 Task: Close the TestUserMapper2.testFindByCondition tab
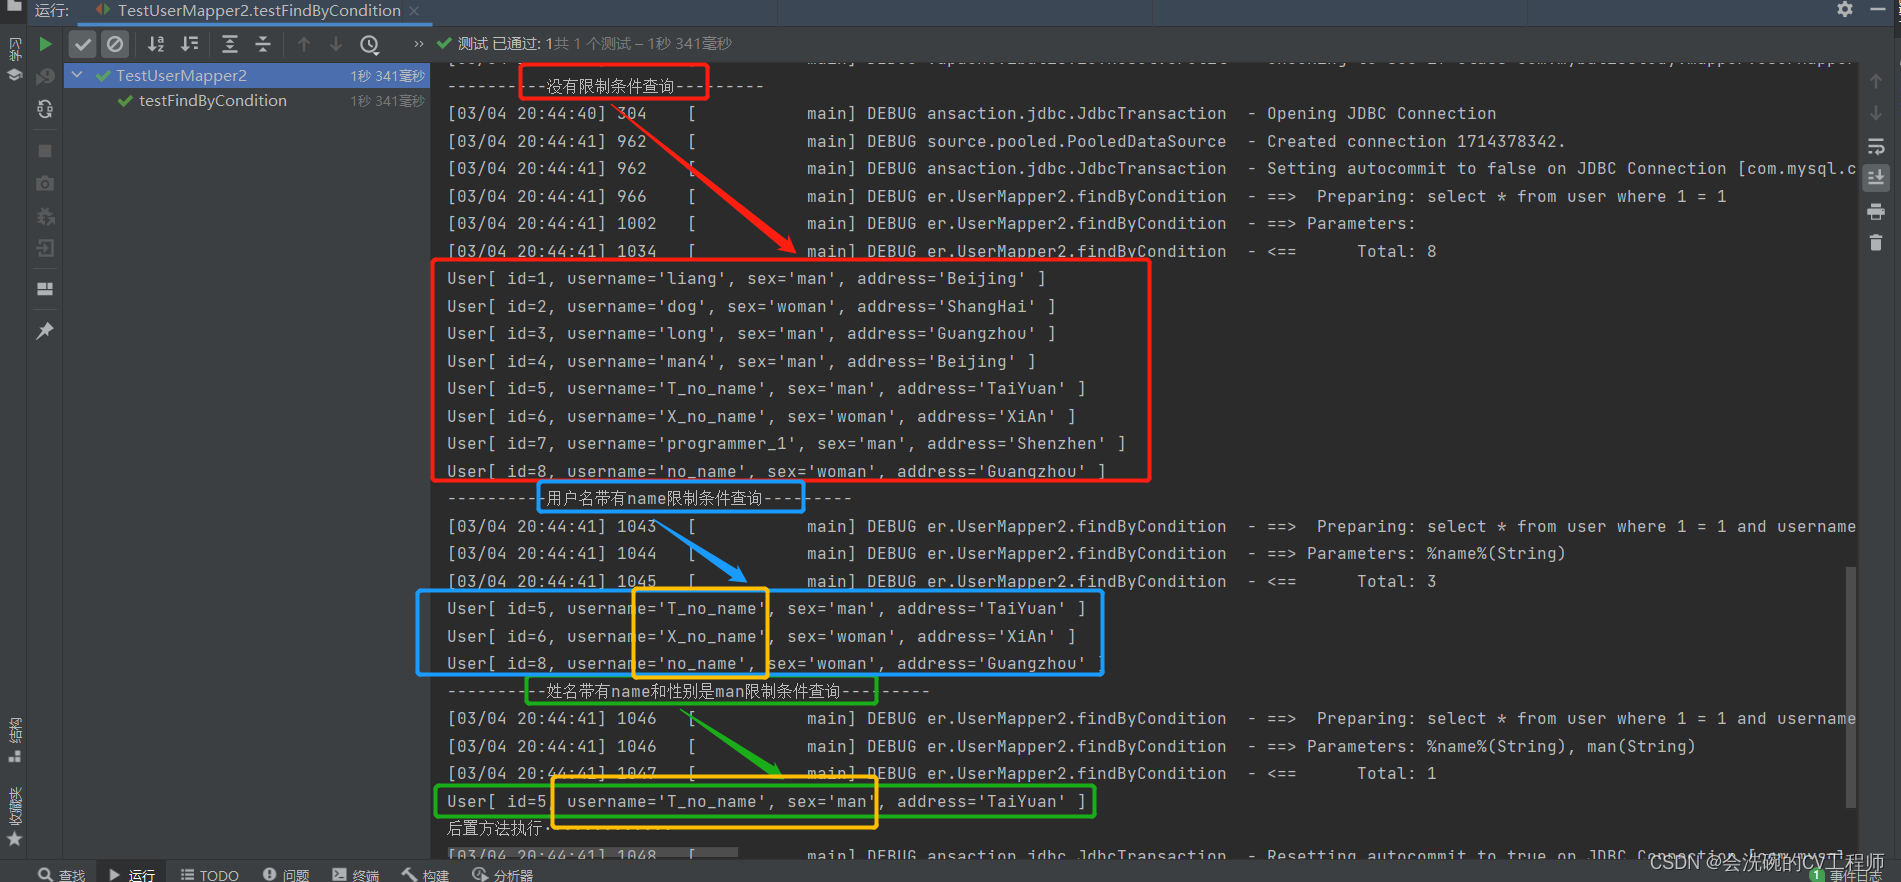414,10
